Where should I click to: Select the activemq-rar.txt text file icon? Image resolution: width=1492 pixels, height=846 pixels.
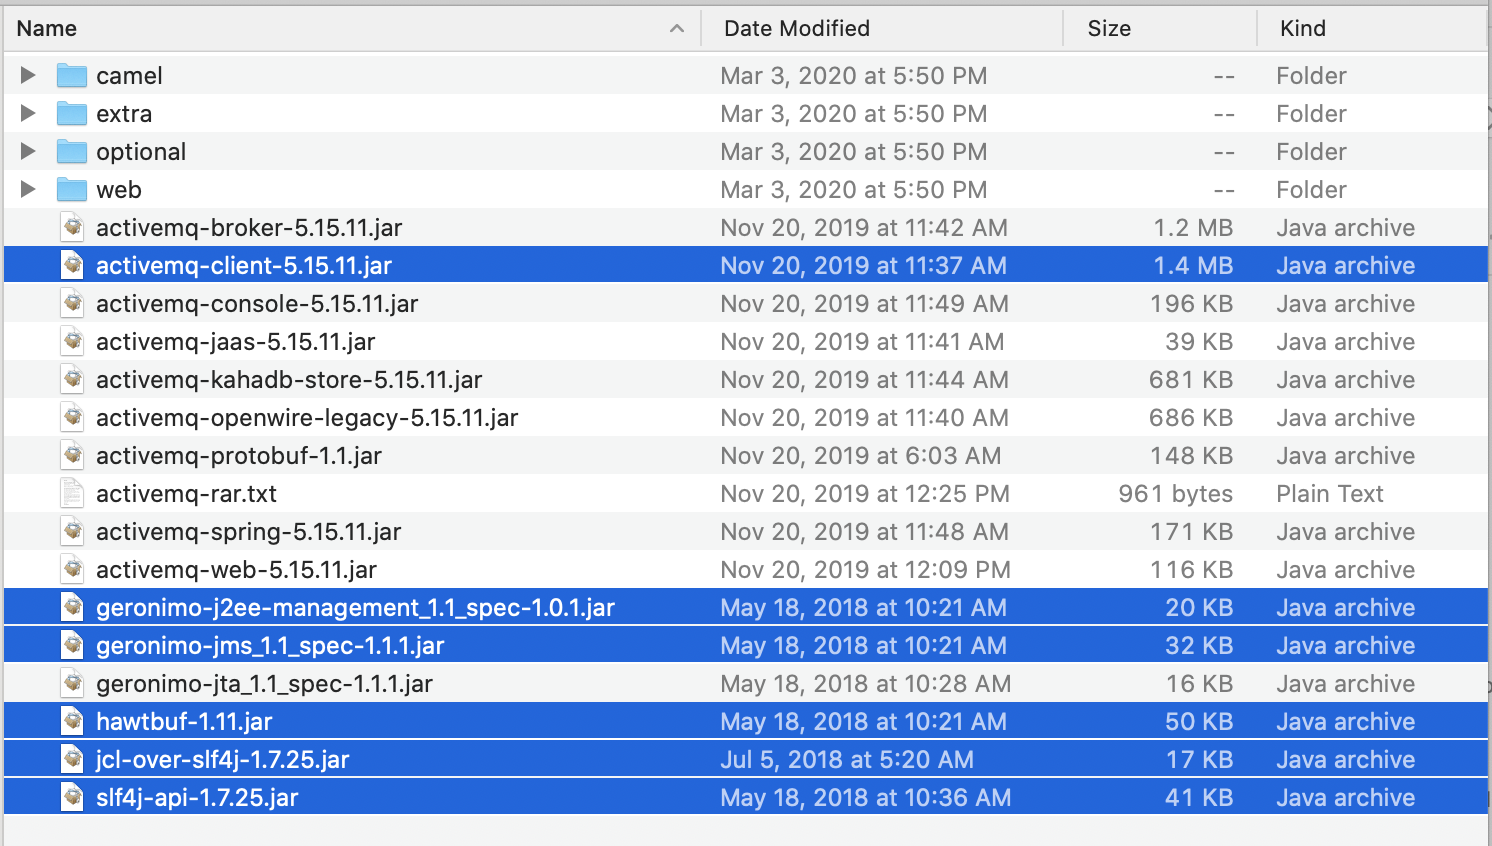tap(72, 493)
